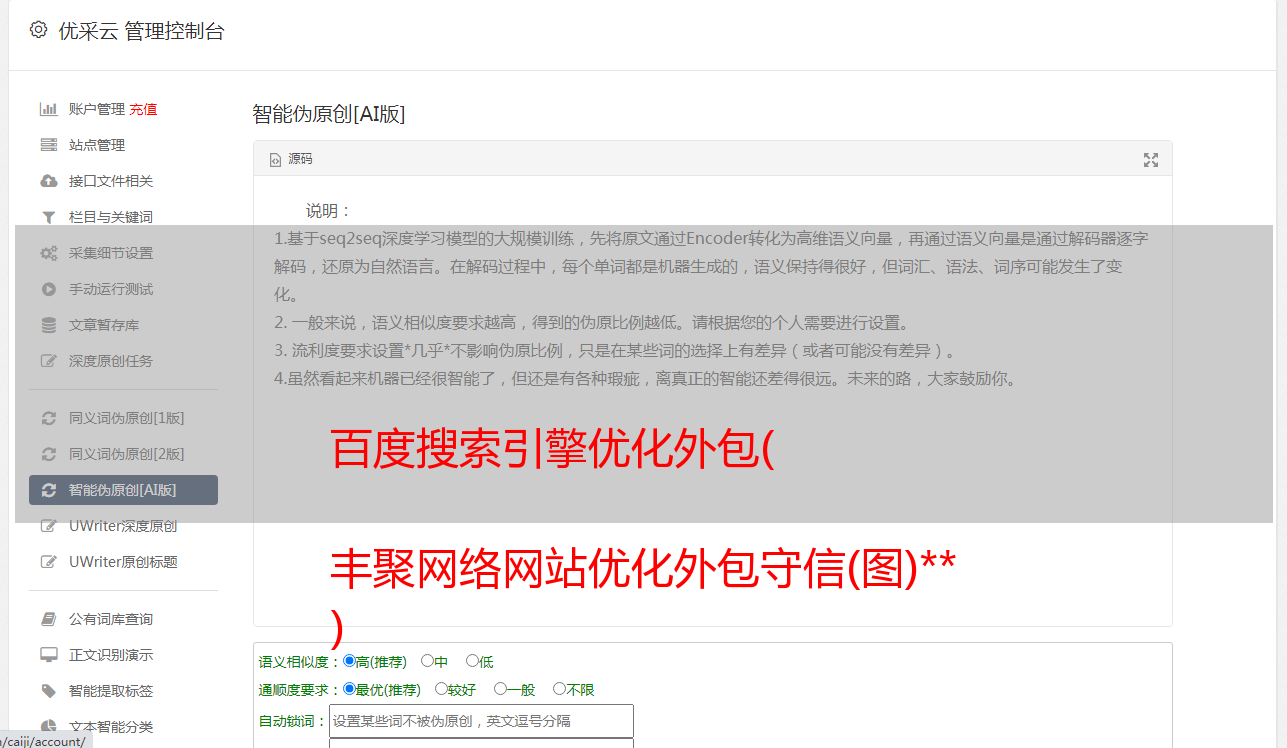Click the database icon beside 文章暂存库
1287x748 pixels.
(x=48, y=325)
